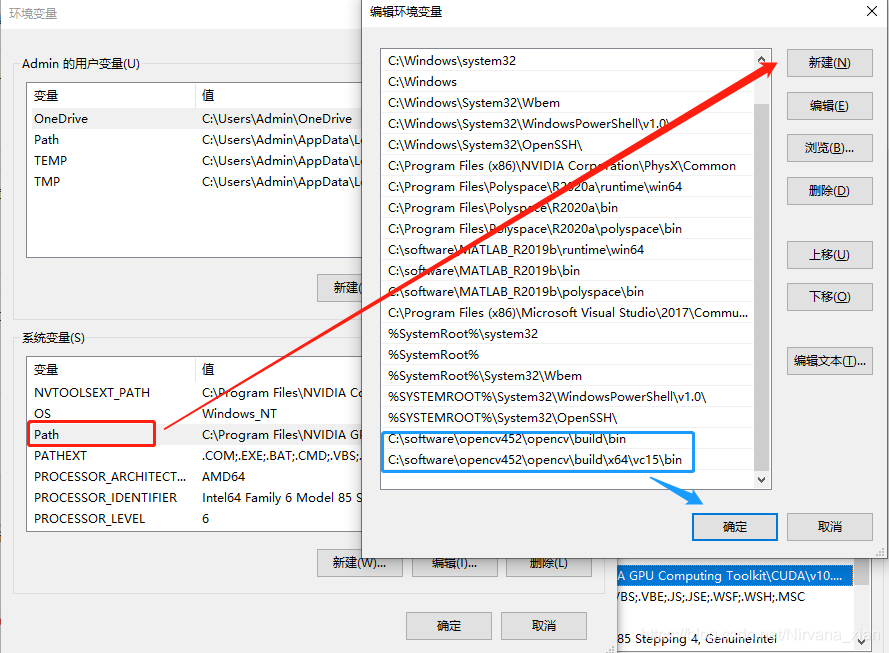Select %SystemRoot%\system32 entry
889x653 pixels.
568,333
